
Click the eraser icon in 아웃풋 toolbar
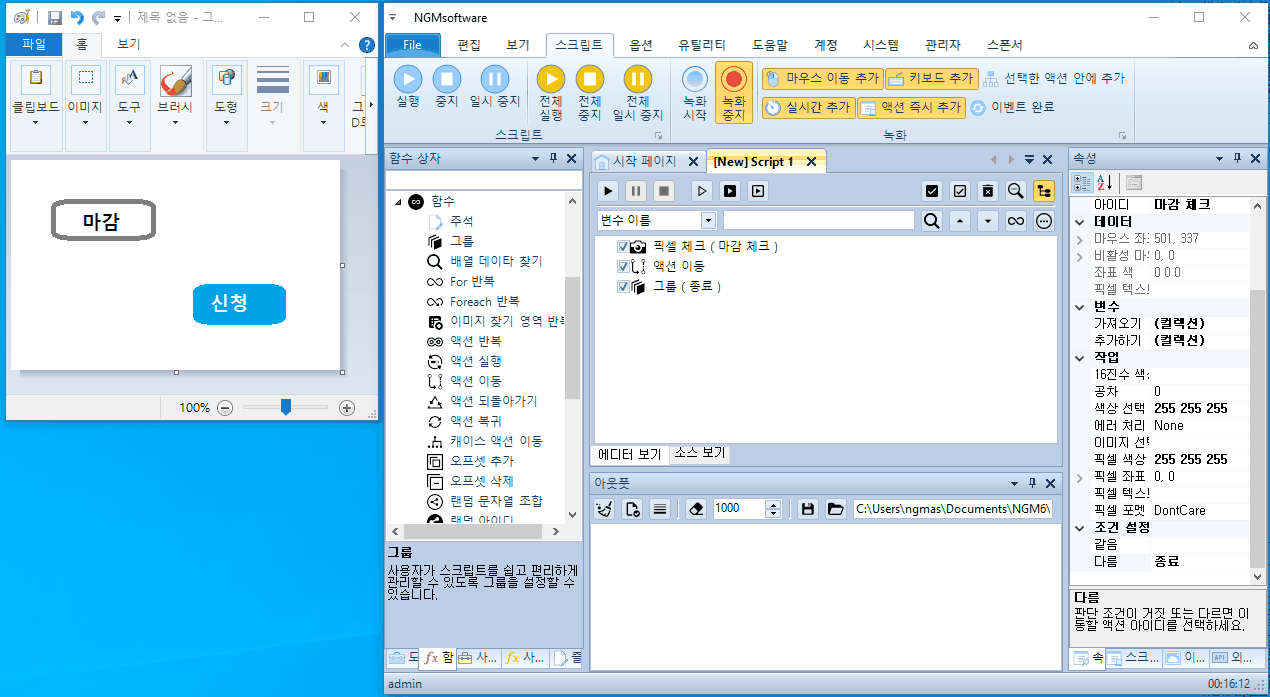click(x=697, y=508)
